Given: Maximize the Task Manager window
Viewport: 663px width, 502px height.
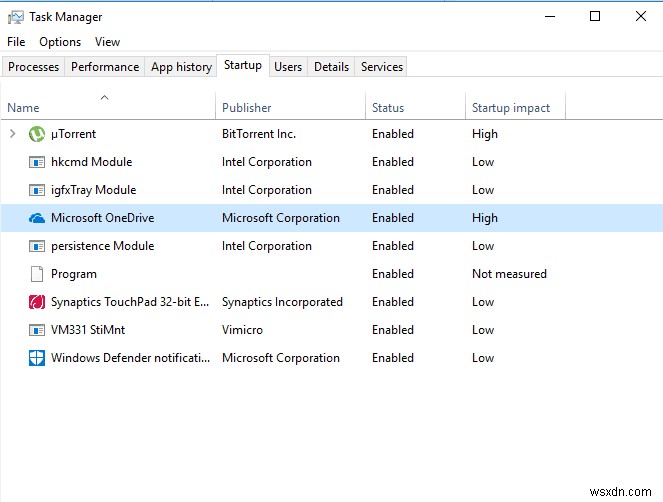Looking at the screenshot, I should click(x=595, y=16).
